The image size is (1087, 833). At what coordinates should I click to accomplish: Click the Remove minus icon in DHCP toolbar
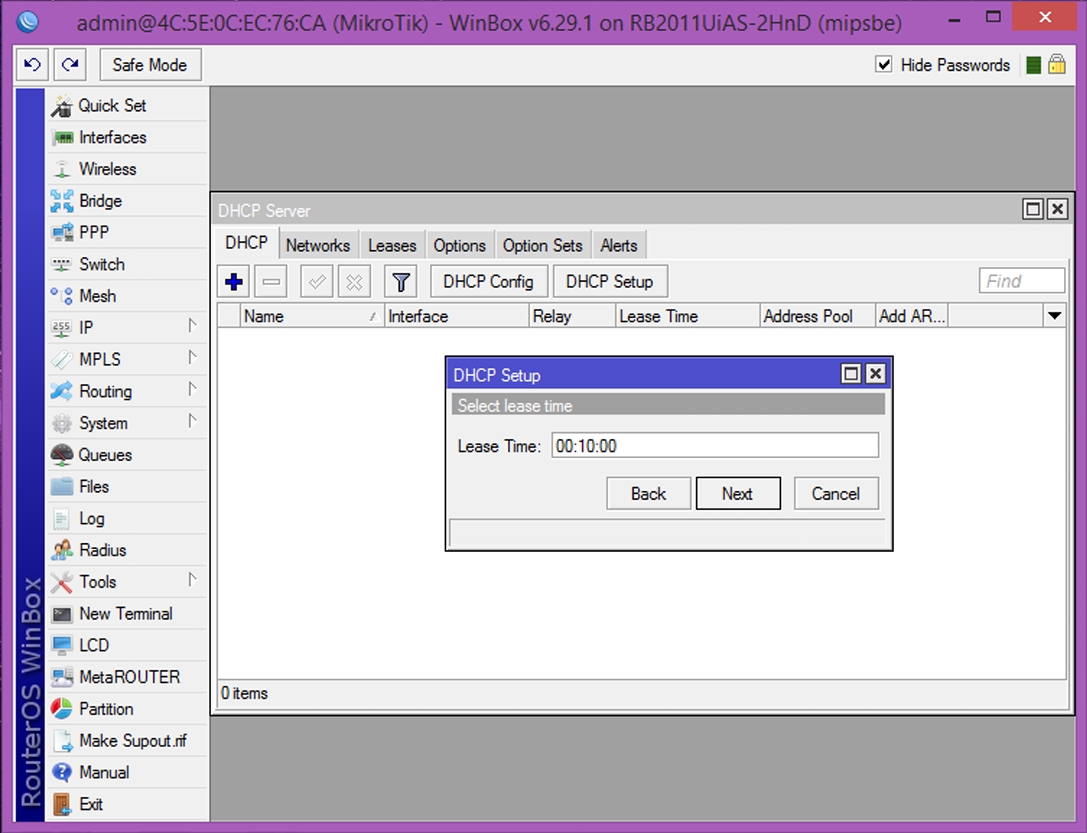[271, 282]
